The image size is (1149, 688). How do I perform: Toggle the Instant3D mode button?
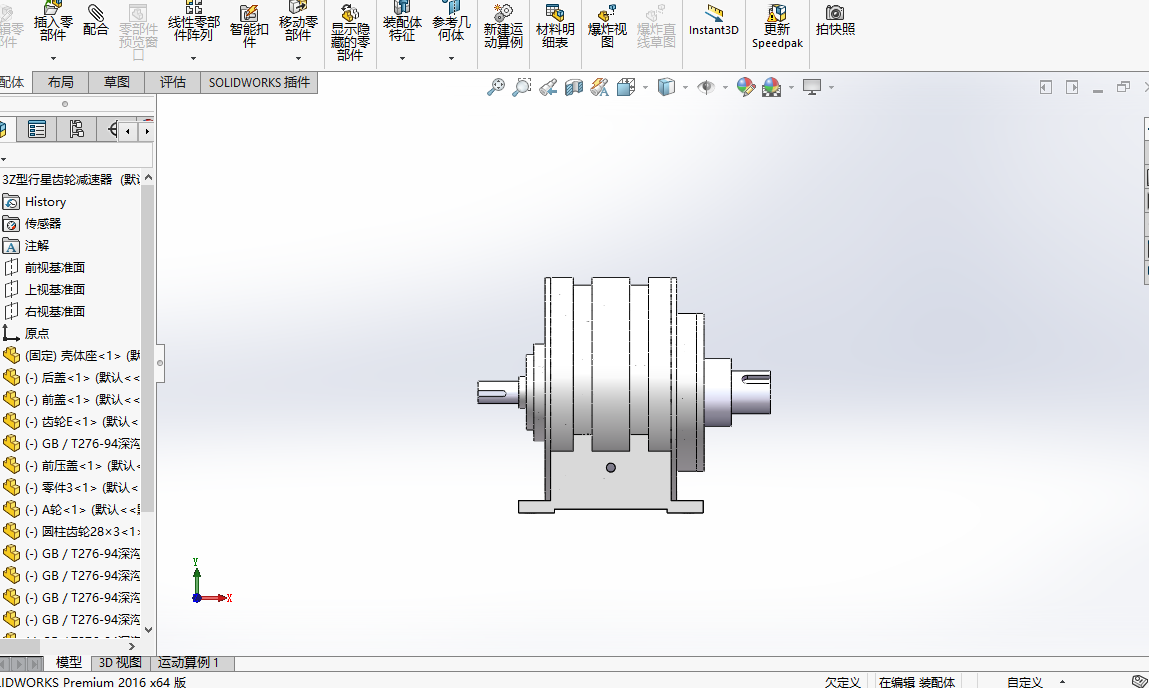[x=714, y=20]
